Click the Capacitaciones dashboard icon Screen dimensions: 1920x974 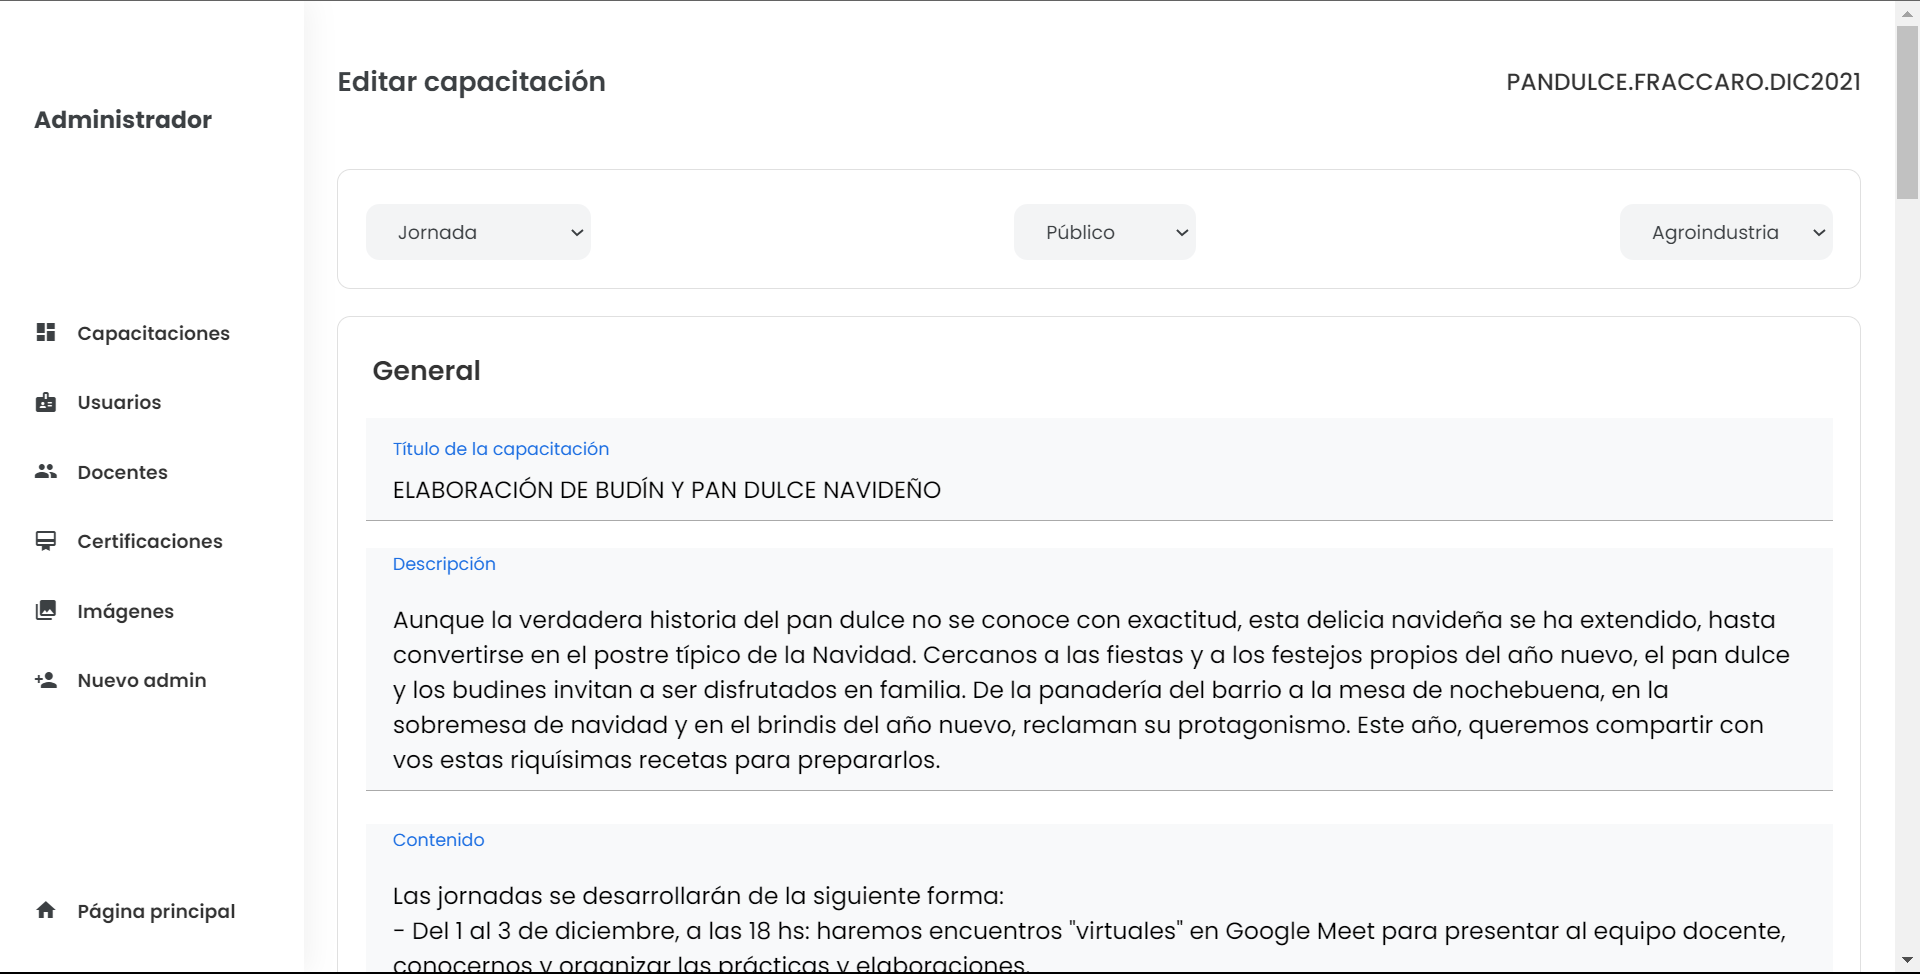(x=46, y=332)
